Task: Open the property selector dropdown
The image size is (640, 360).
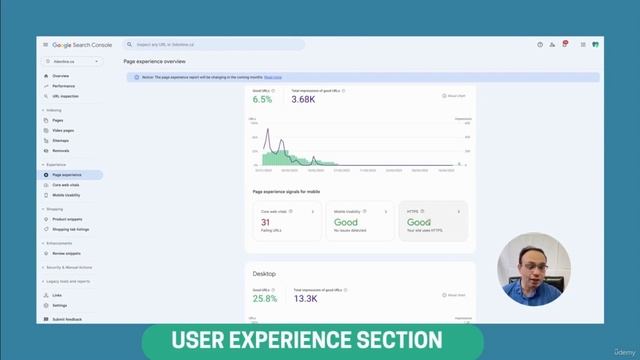Action: pyautogui.click(x=72, y=62)
